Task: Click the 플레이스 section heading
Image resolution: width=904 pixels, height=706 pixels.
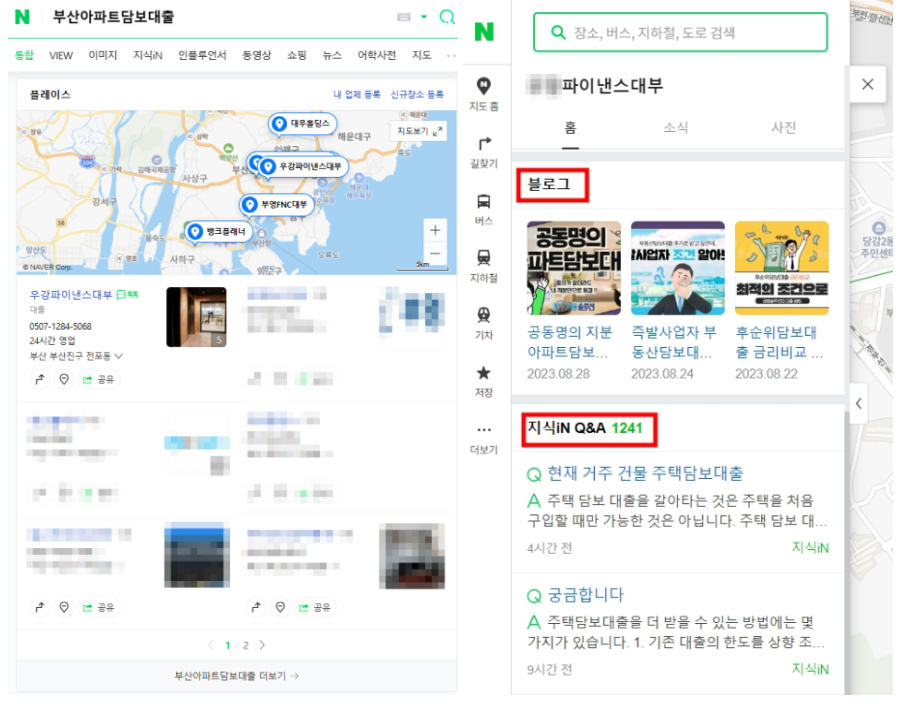Action: click(x=50, y=95)
